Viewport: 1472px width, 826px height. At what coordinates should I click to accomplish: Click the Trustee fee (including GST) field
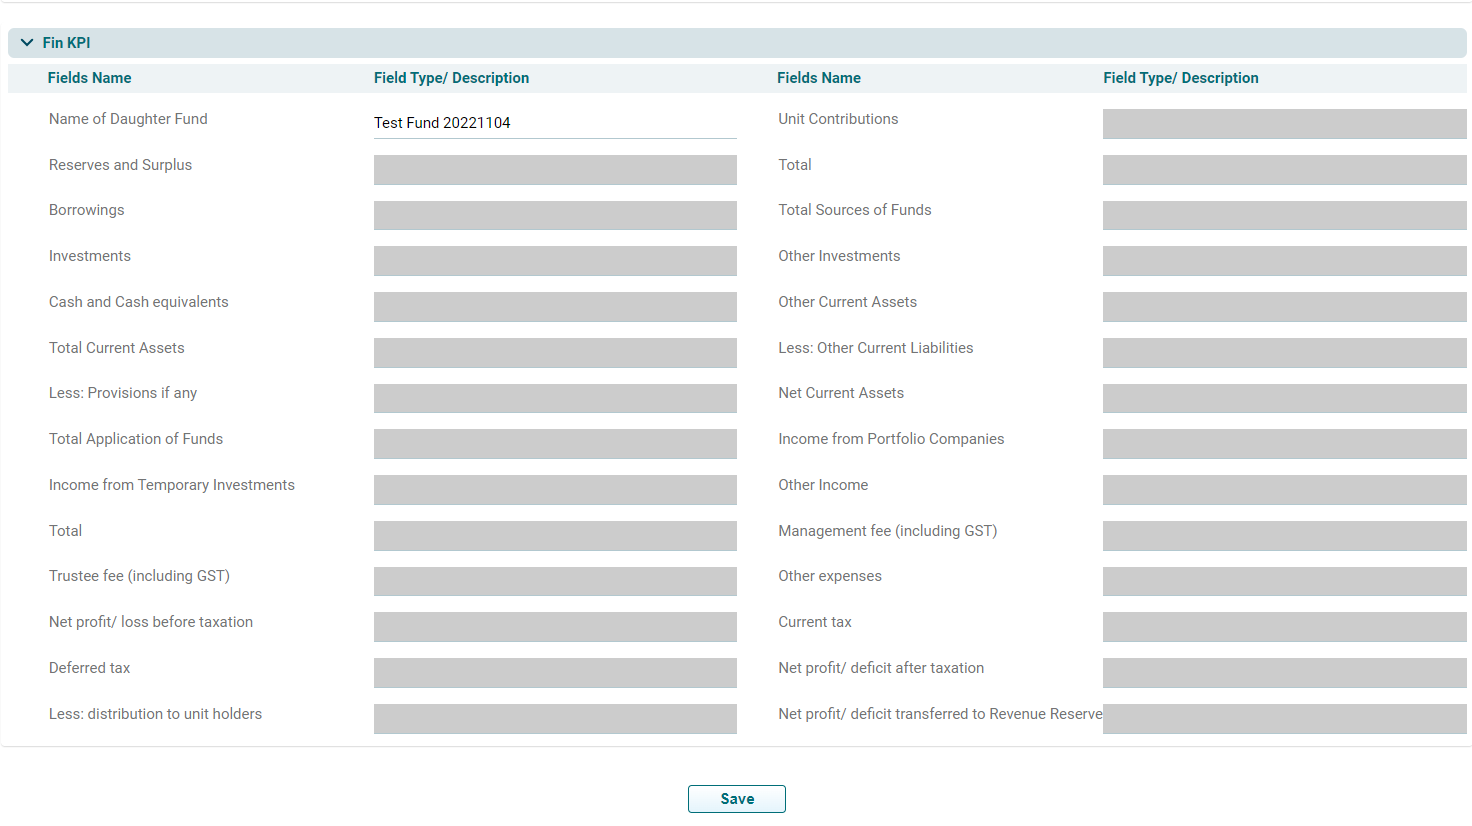555,581
